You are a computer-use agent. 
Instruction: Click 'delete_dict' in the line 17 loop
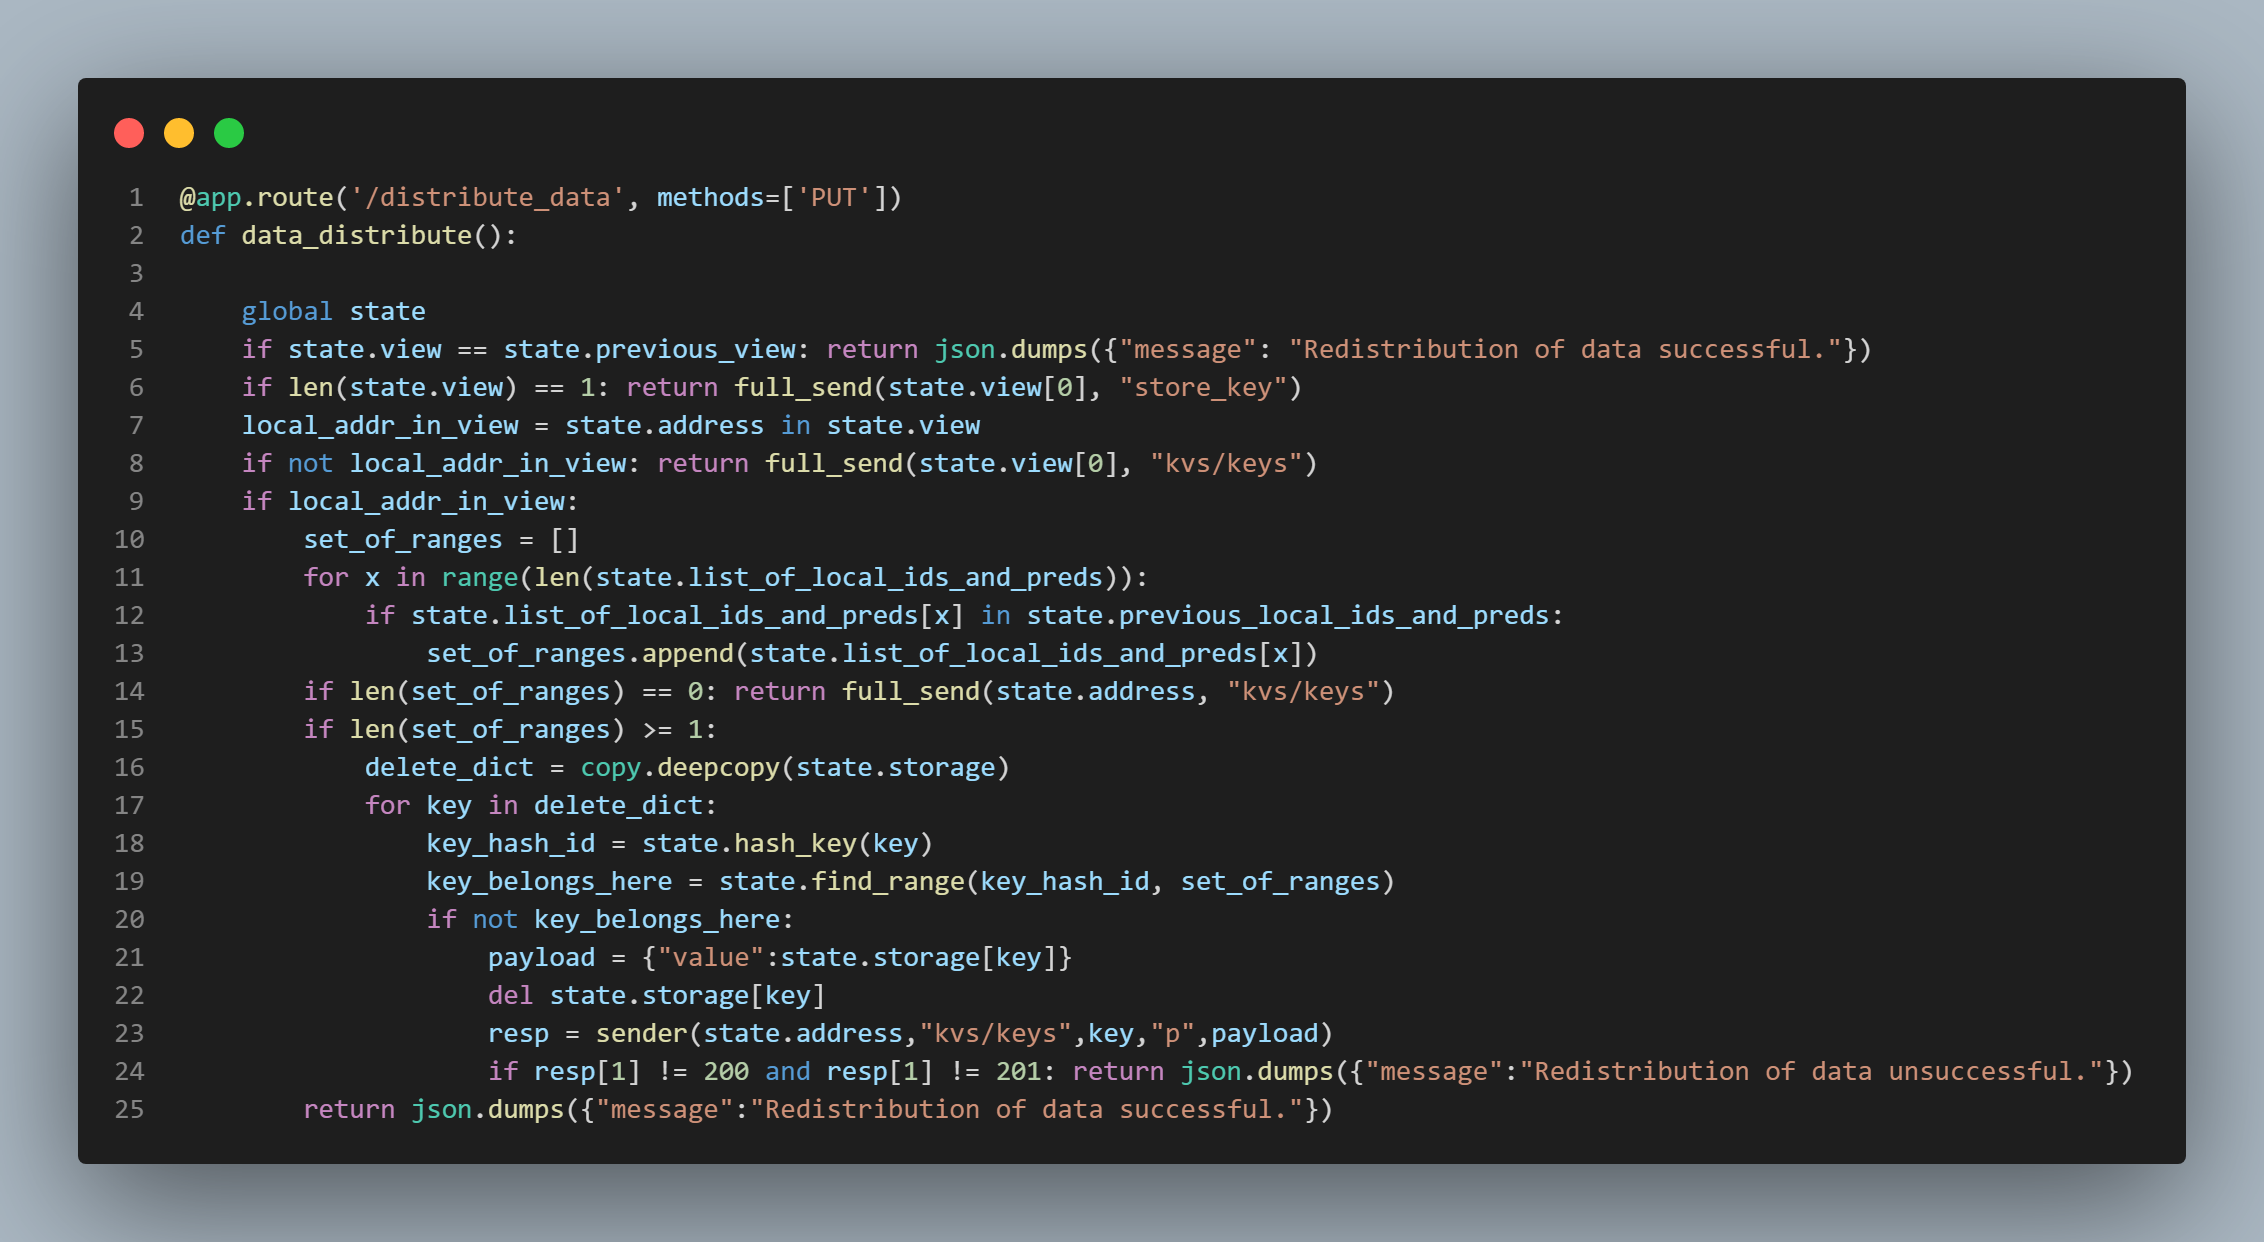[x=618, y=805]
